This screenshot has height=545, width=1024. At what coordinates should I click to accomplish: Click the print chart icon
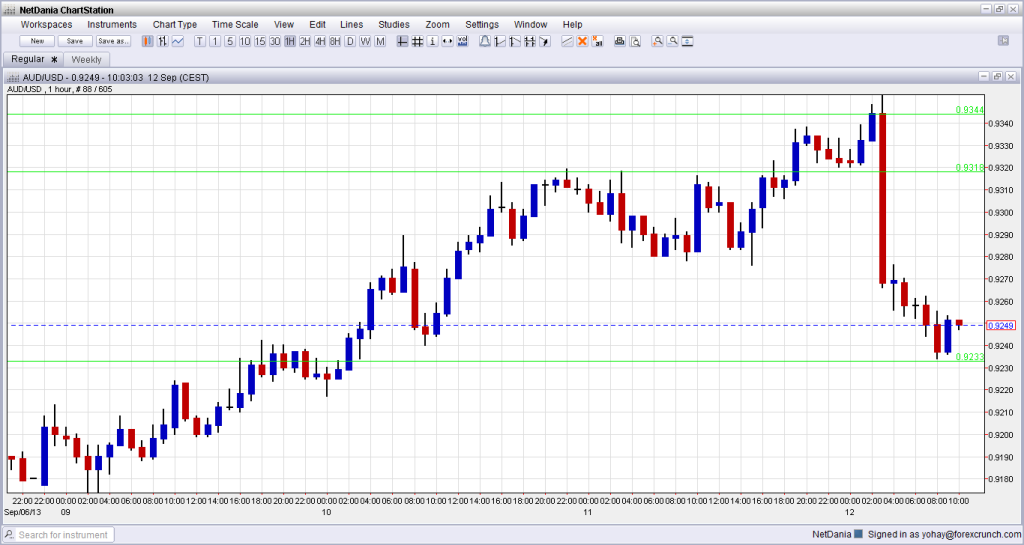[x=619, y=41]
